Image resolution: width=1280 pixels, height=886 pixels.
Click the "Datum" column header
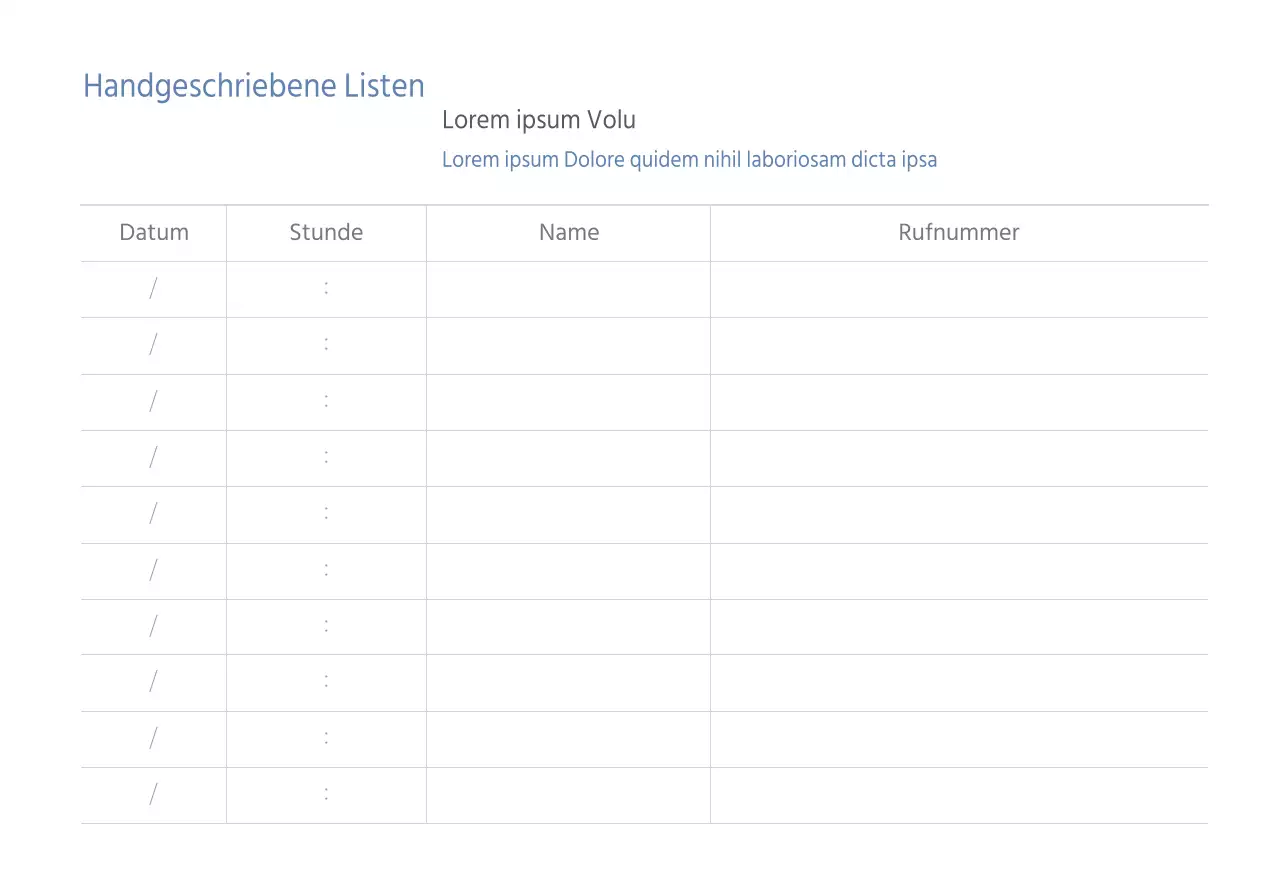click(154, 233)
